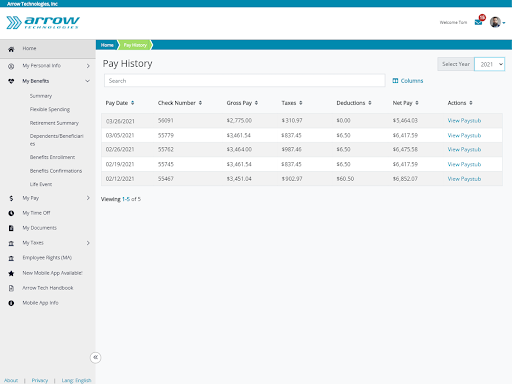Click the My Time Off clock icon
The height and width of the screenshot is (384, 512).
click(11, 213)
